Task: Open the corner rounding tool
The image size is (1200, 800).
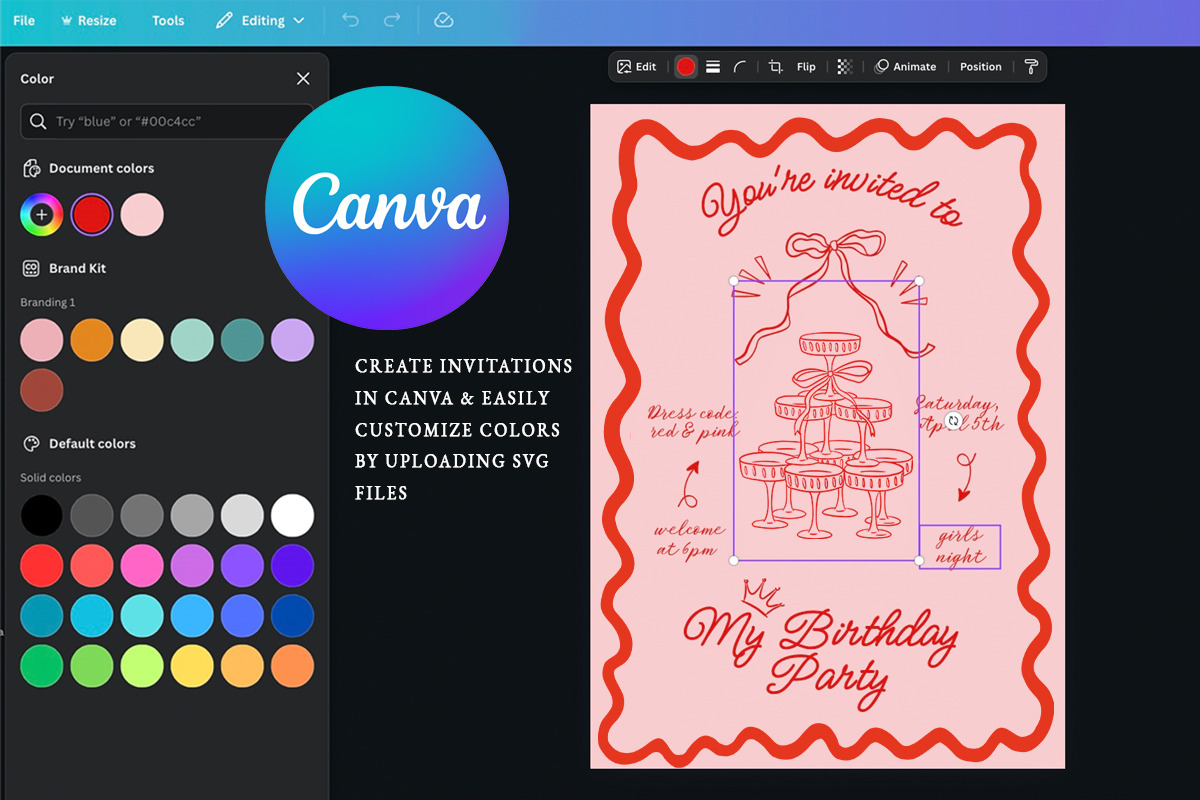Action: pyautogui.click(x=740, y=67)
